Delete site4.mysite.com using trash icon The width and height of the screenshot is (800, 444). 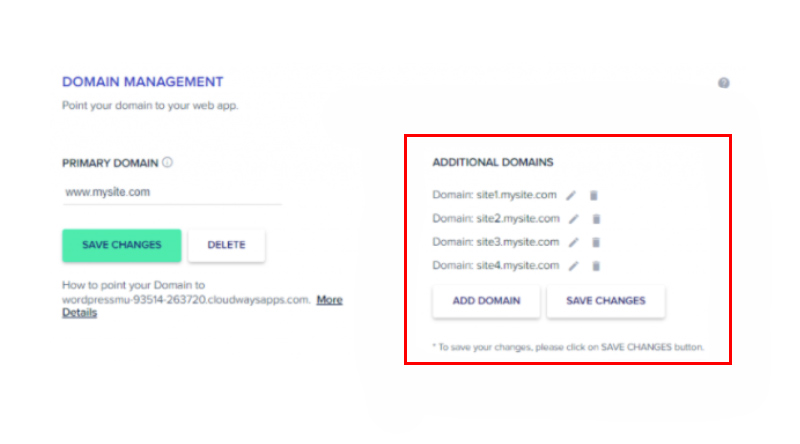[x=596, y=266]
